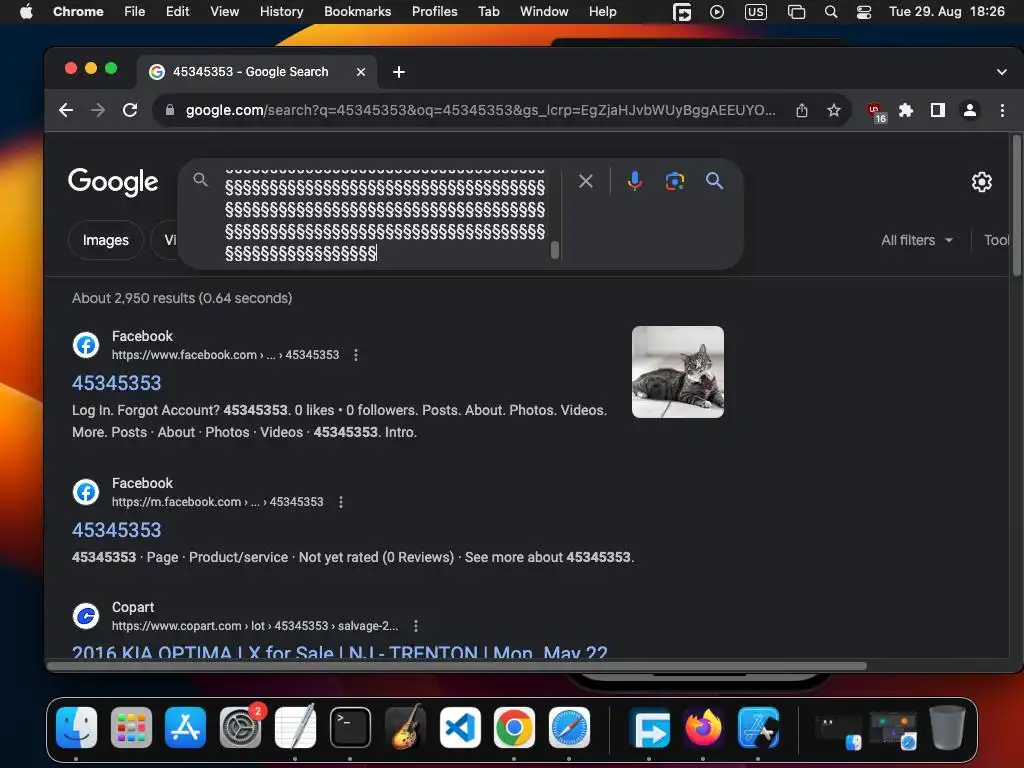This screenshot has width=1024, height=768.
Task: Open GarageBand from the dock
Action: pos(405,727)
